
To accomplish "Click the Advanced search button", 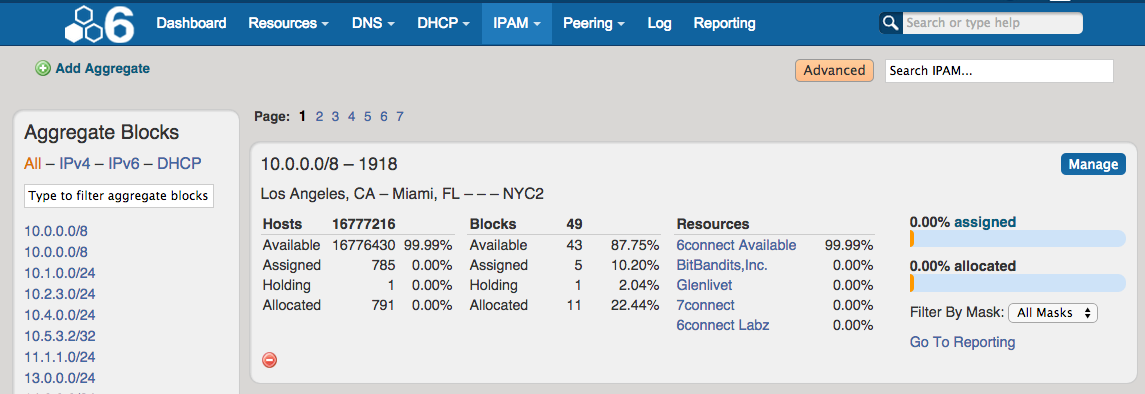I will point(834,71).
